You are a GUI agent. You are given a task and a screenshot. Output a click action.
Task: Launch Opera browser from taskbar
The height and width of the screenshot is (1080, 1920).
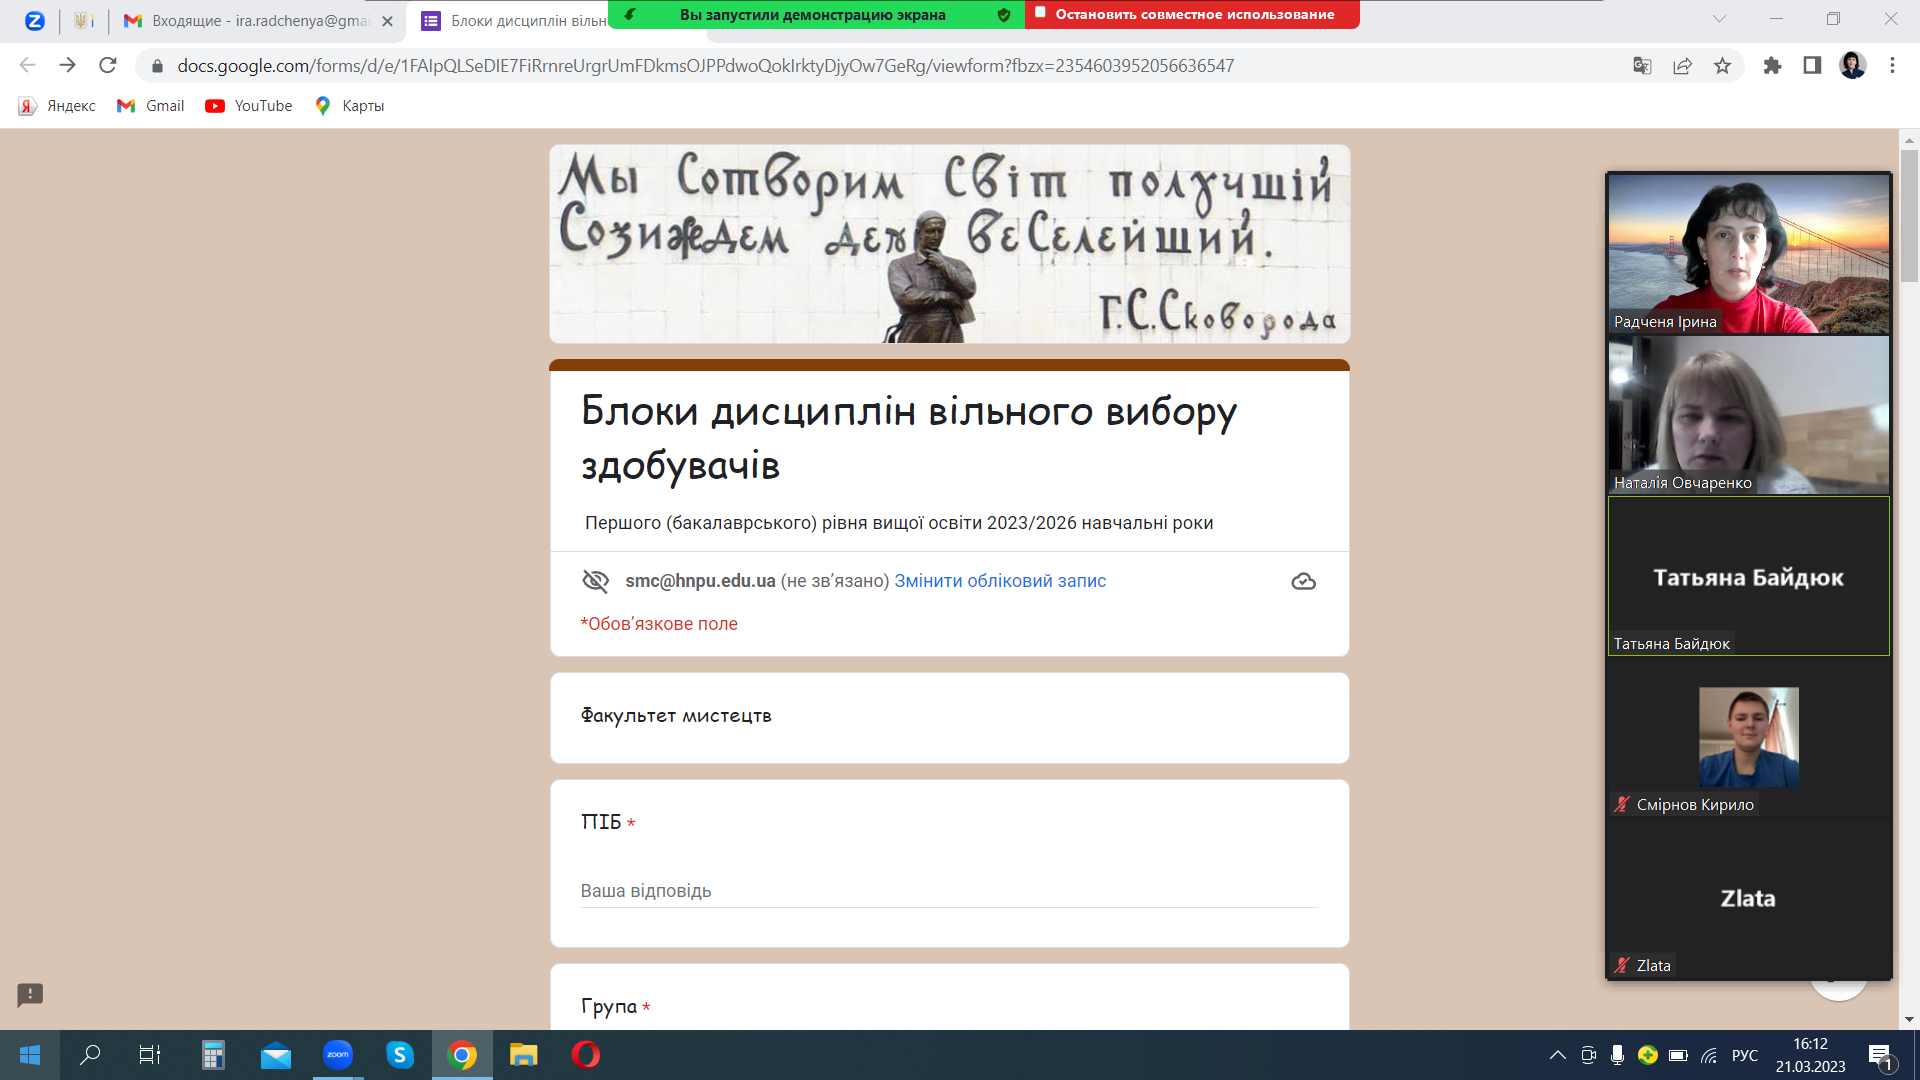586,1055
